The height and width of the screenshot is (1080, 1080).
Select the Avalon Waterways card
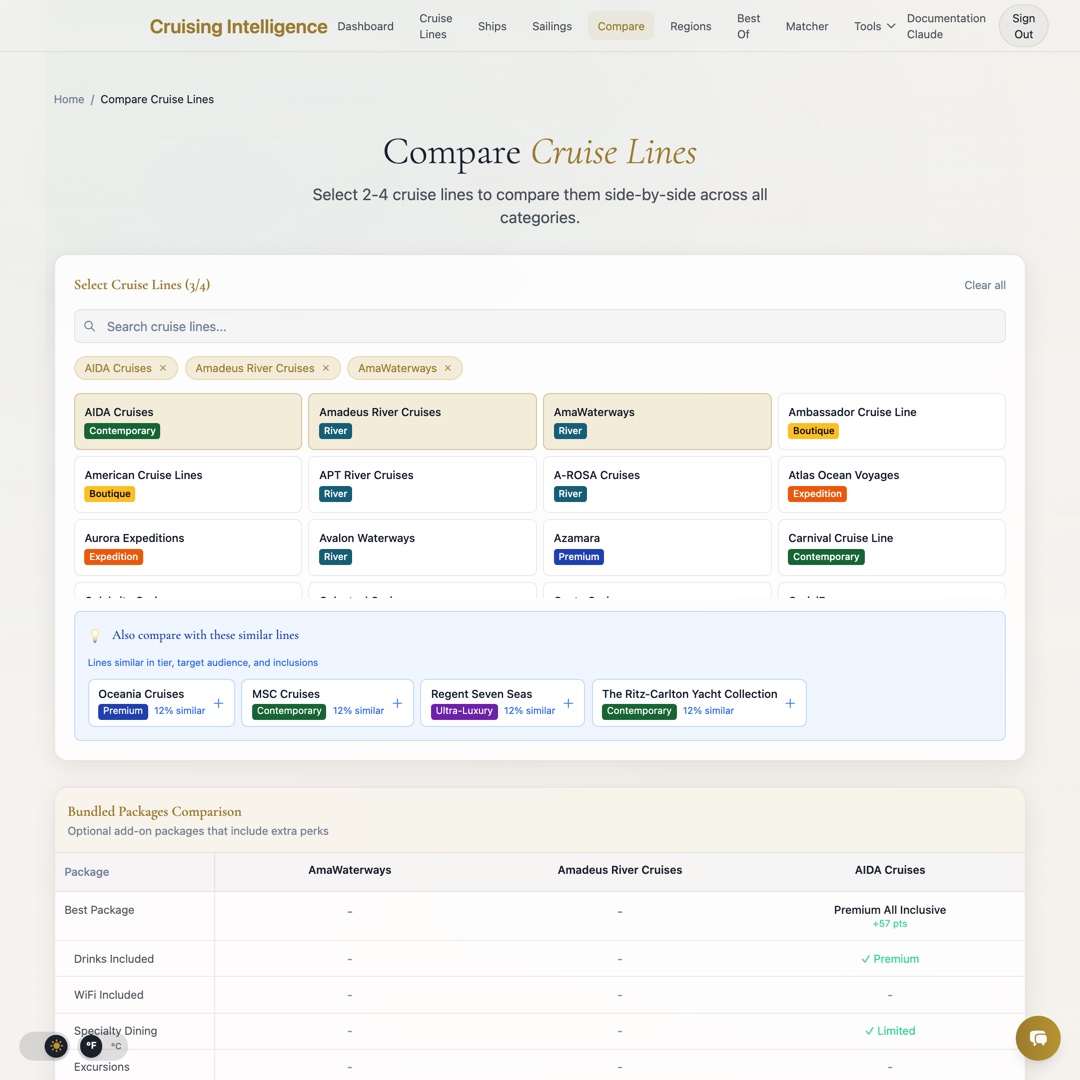pos(422,548)
